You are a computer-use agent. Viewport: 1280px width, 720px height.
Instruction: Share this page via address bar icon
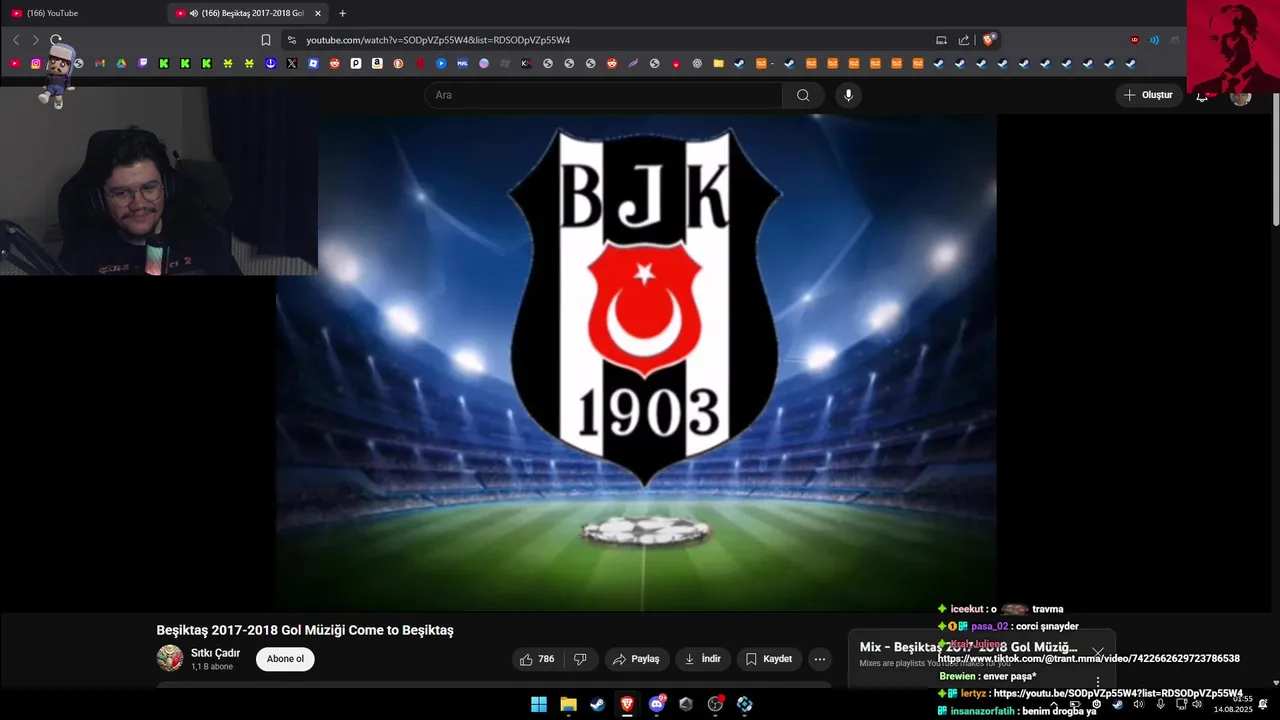click(x=964, y=40)
